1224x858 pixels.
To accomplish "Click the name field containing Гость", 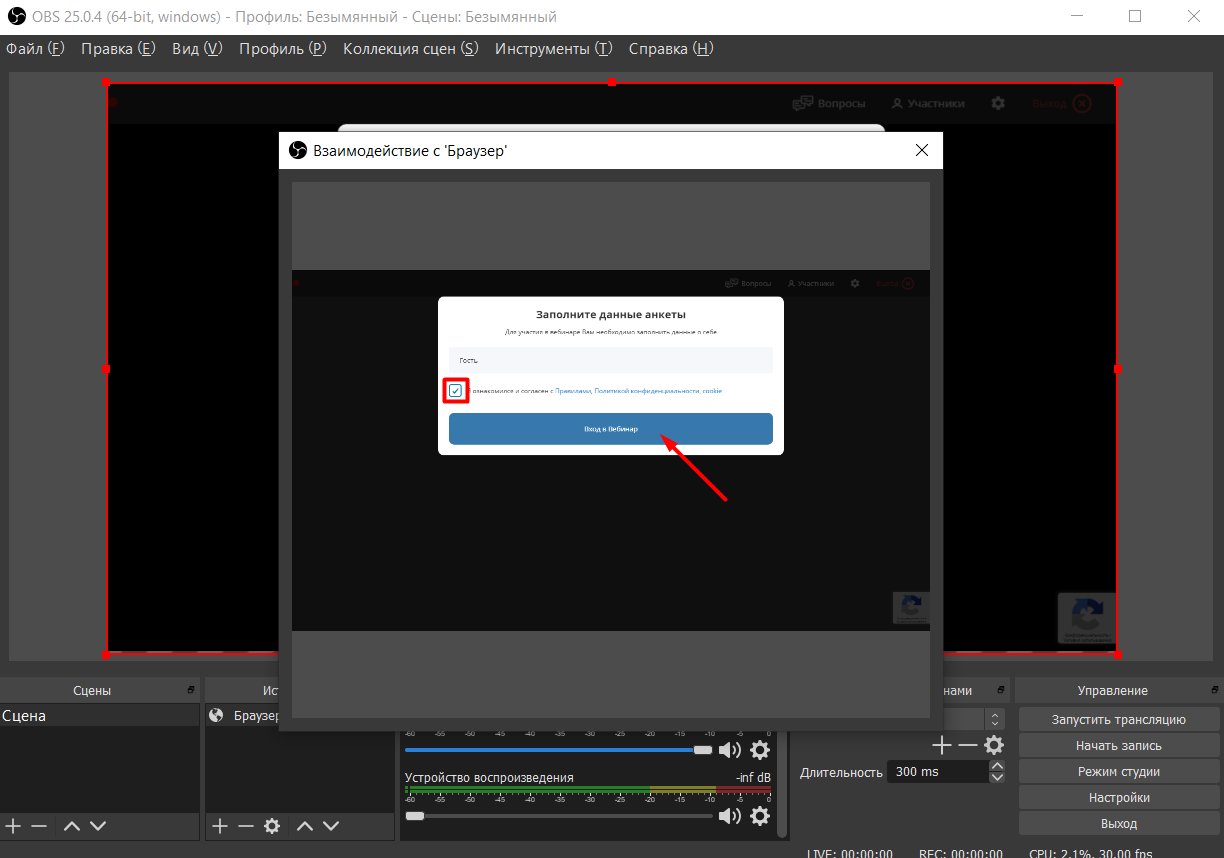I will (x=611, y=360).
